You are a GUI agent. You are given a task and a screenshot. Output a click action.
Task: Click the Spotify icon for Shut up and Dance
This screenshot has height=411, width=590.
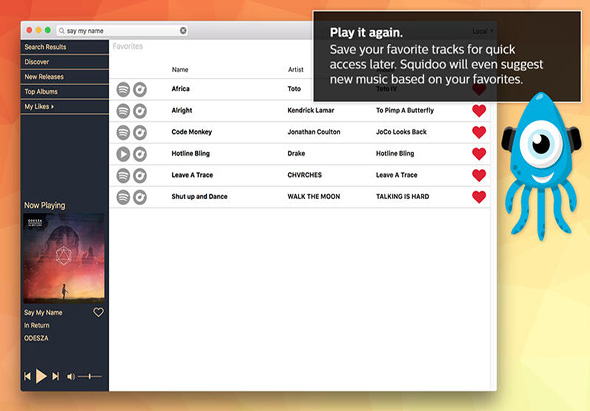tap(123, 197)
